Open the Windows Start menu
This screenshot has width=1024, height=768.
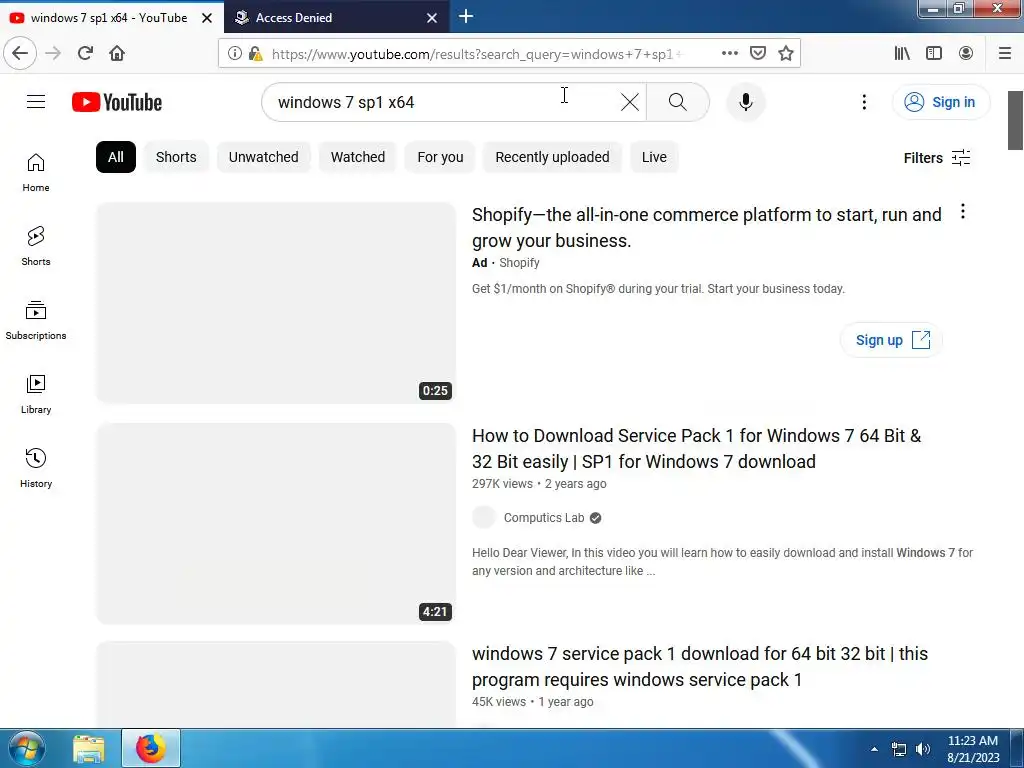point(26,748)
